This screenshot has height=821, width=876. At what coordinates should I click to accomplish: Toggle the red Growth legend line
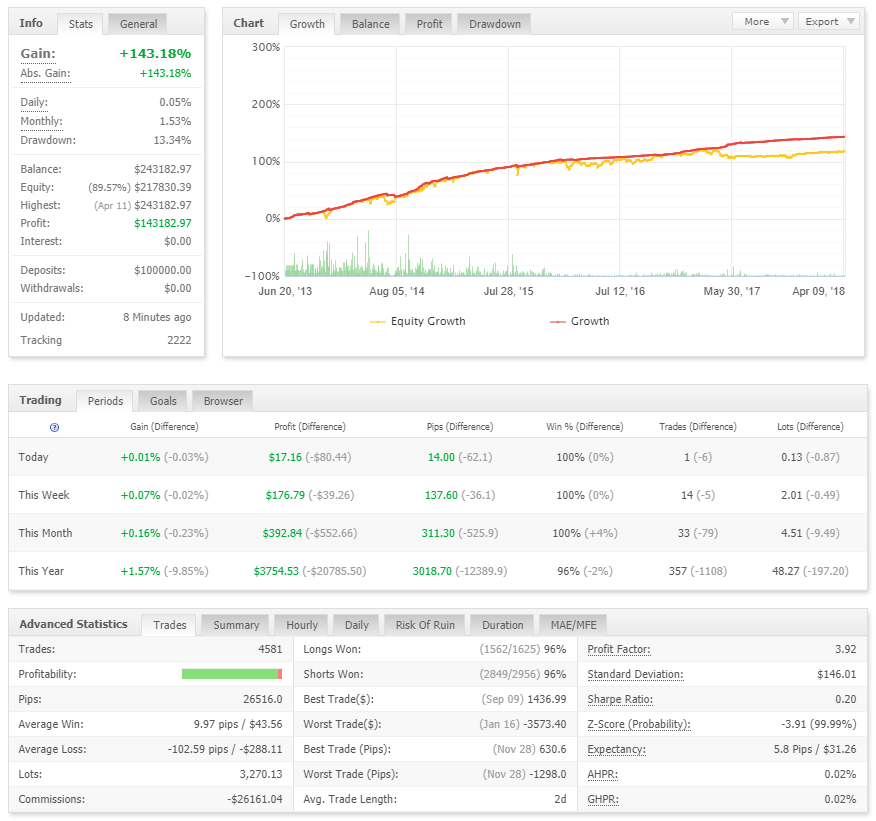point(579,321)
